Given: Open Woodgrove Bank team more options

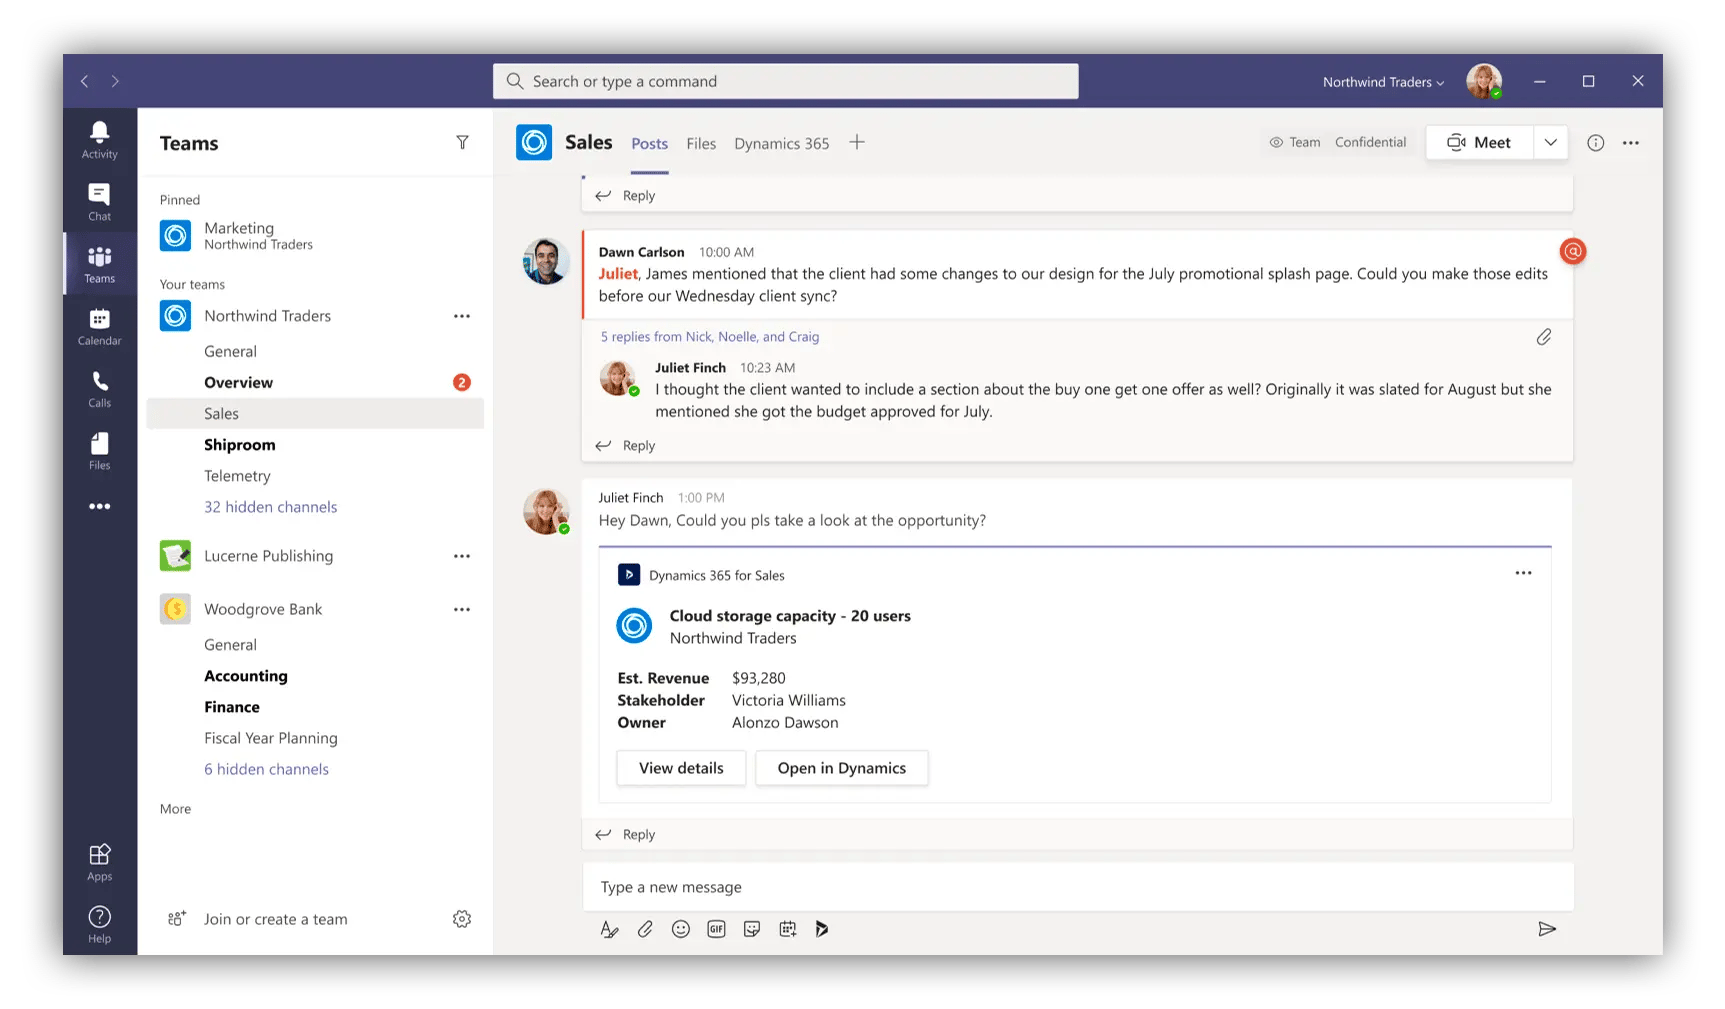Looking at the screenshot, I should [x=461, y=609].
